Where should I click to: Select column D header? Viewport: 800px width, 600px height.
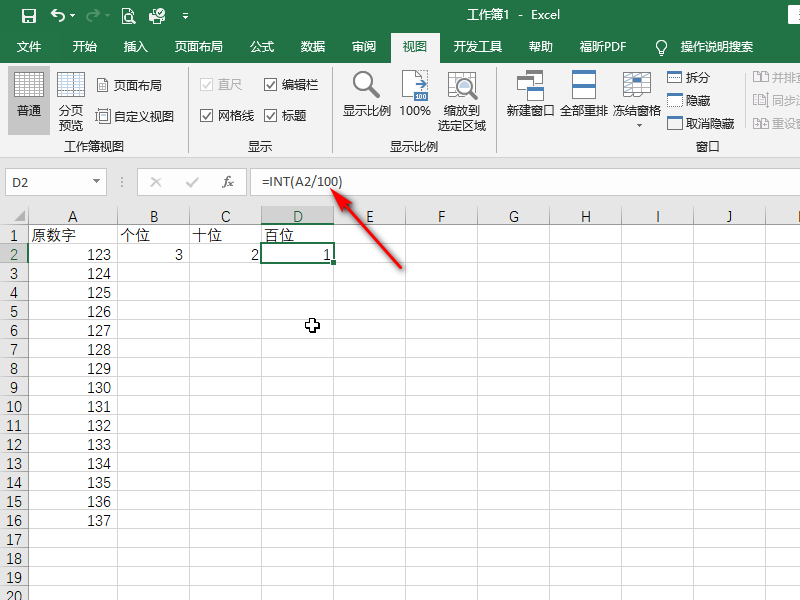pyautogui.click(x=297, y=216)
